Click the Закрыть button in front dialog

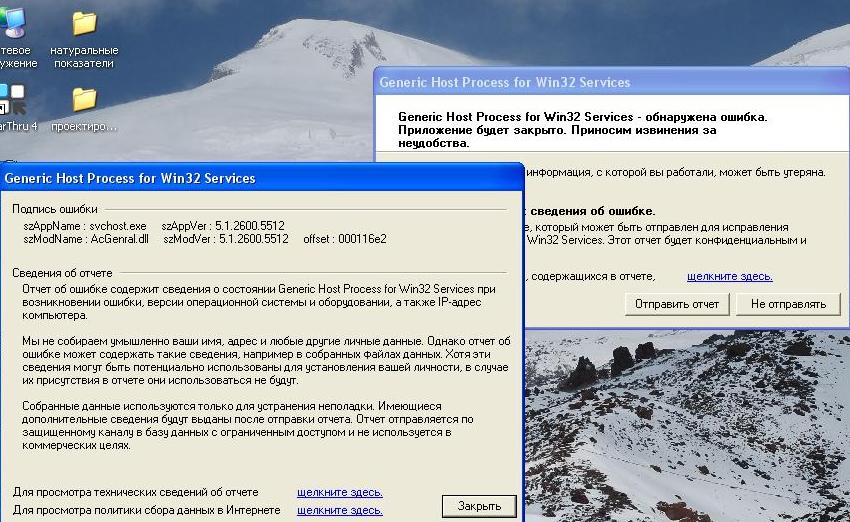[479, 506]
